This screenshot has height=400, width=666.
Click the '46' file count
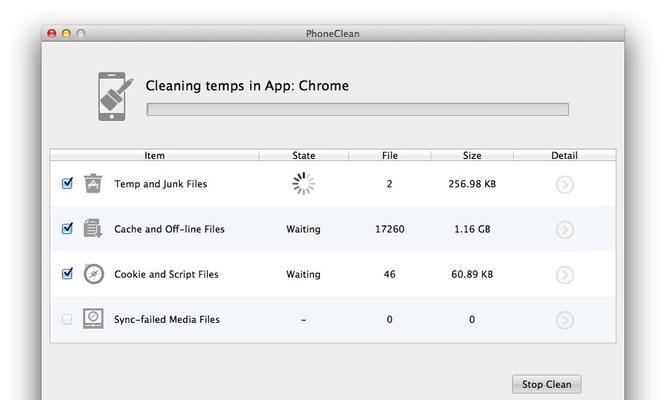(x=389, y=274)
